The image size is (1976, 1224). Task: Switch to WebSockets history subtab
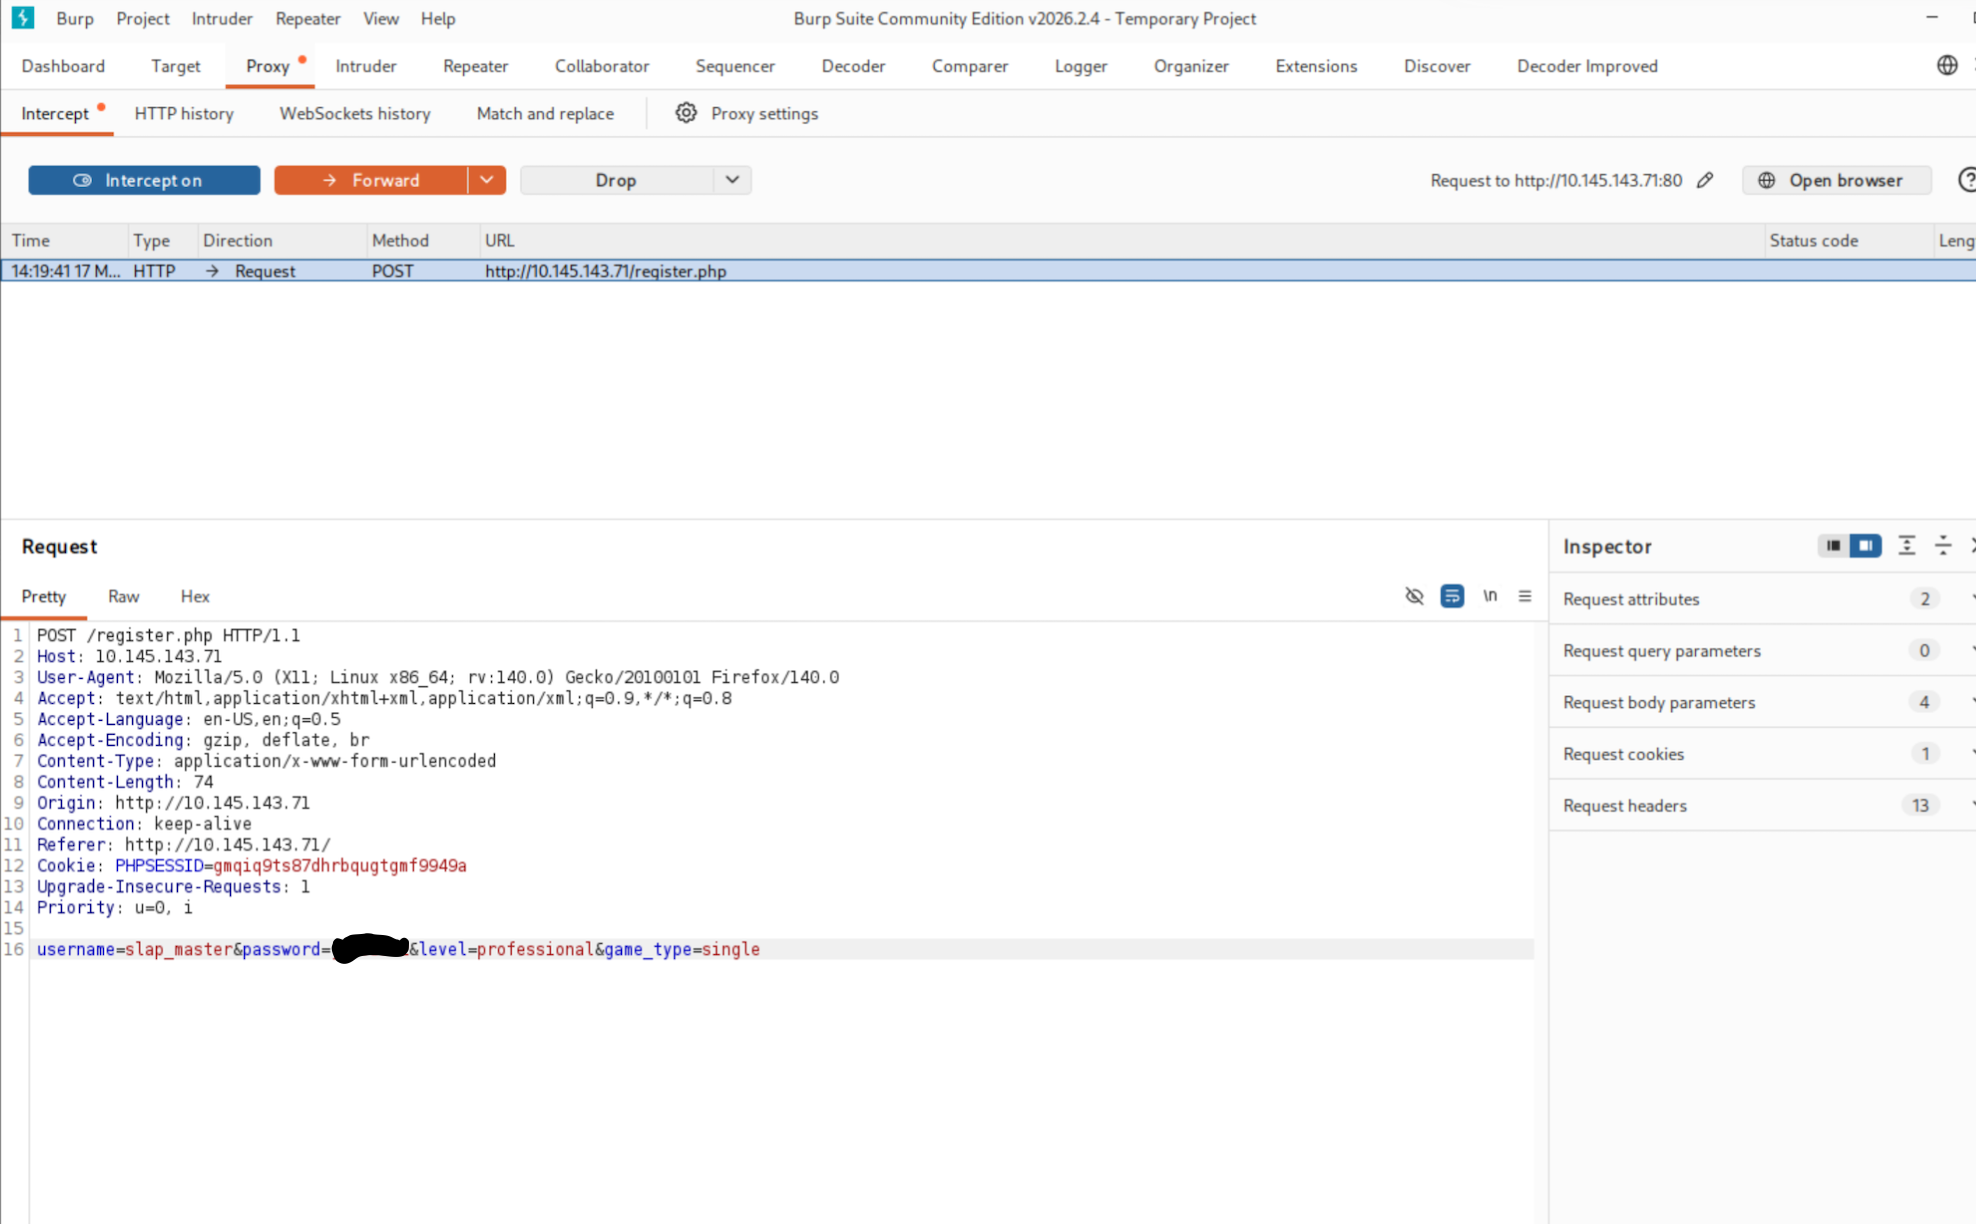coord(355,114)
